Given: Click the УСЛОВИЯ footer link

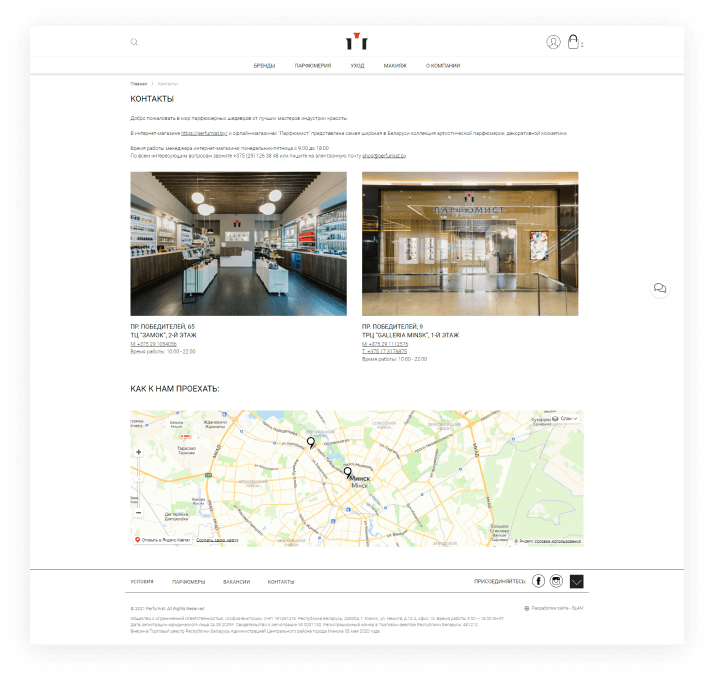Looking at the screenshot, I should pyautogui.click(x=142, y=581).
